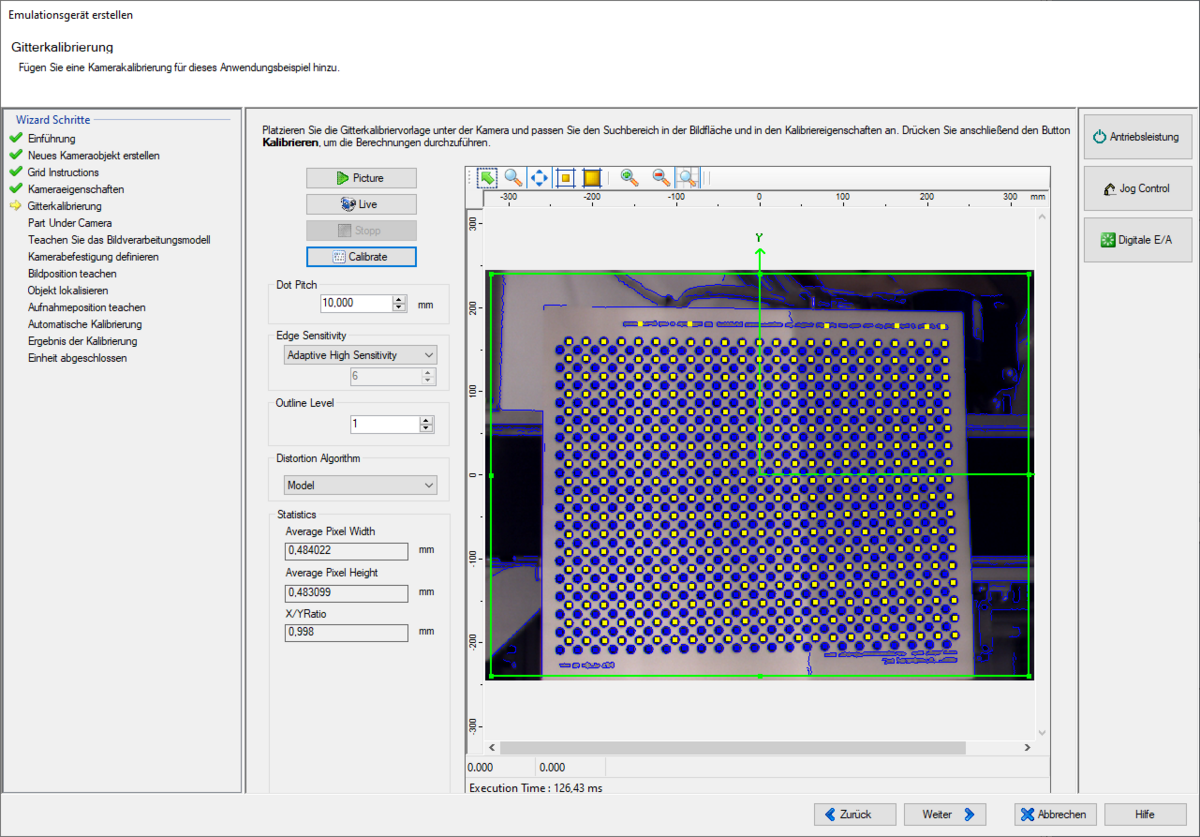Image resolution: width=1200 pixels, height=837 pixels.
Task: Activate the pan tool with blue arrows
Action: 539,178
